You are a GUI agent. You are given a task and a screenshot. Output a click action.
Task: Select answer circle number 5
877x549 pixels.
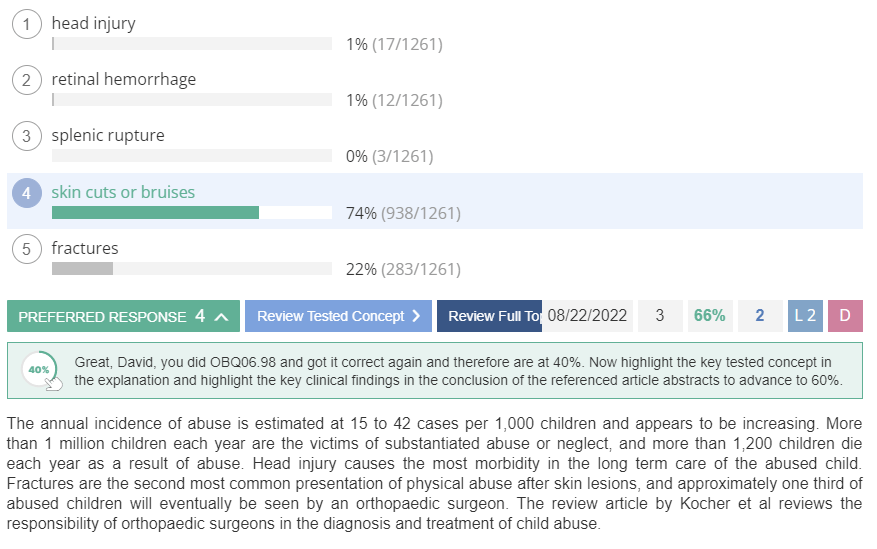[27, 249]
